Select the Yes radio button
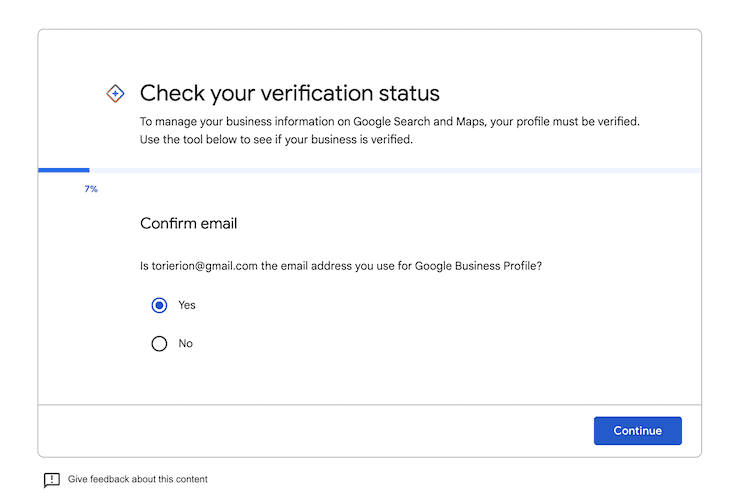 click(x=159, y=305)
